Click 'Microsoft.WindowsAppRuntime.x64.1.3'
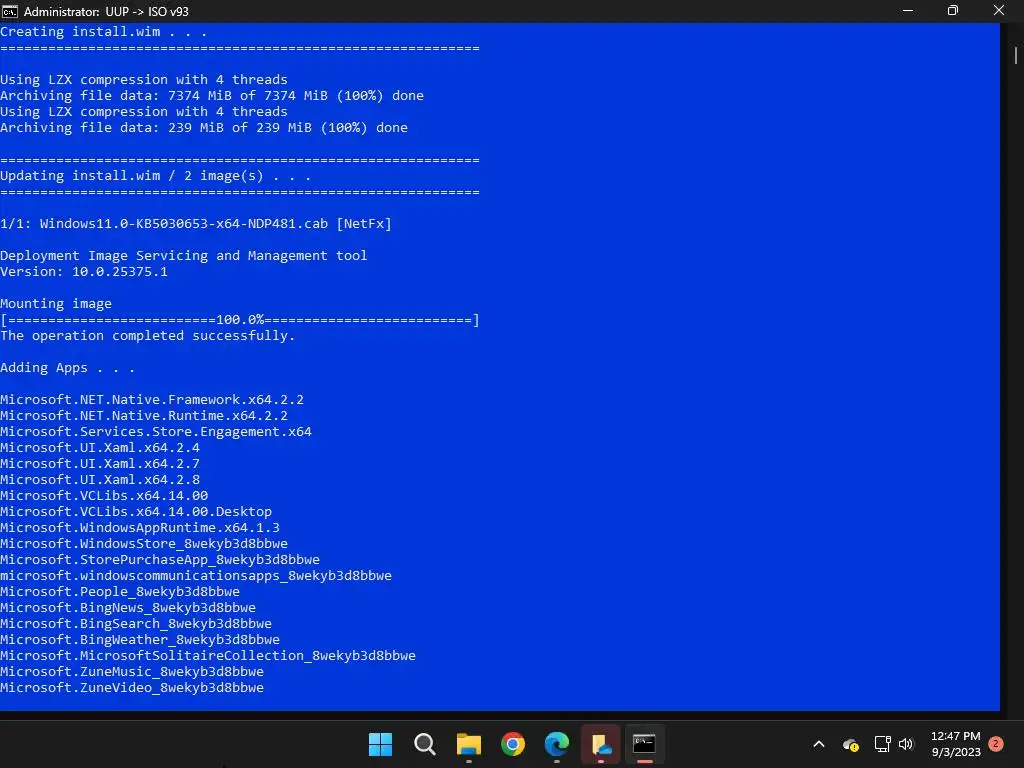The height and width of the screenshot is (768, 1024). coord(140,528)
